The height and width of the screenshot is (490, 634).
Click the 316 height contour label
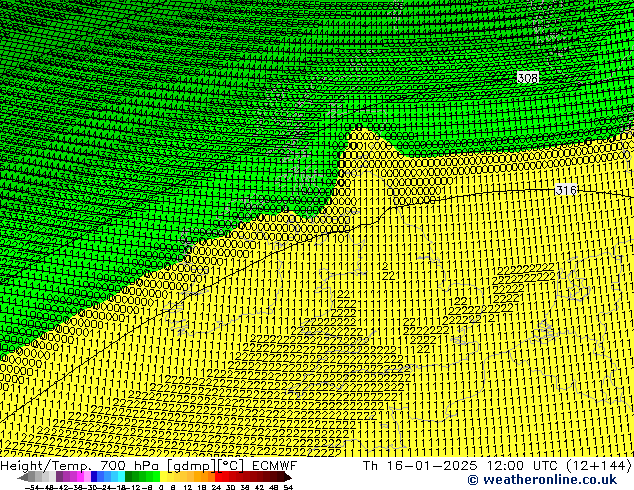566,190
